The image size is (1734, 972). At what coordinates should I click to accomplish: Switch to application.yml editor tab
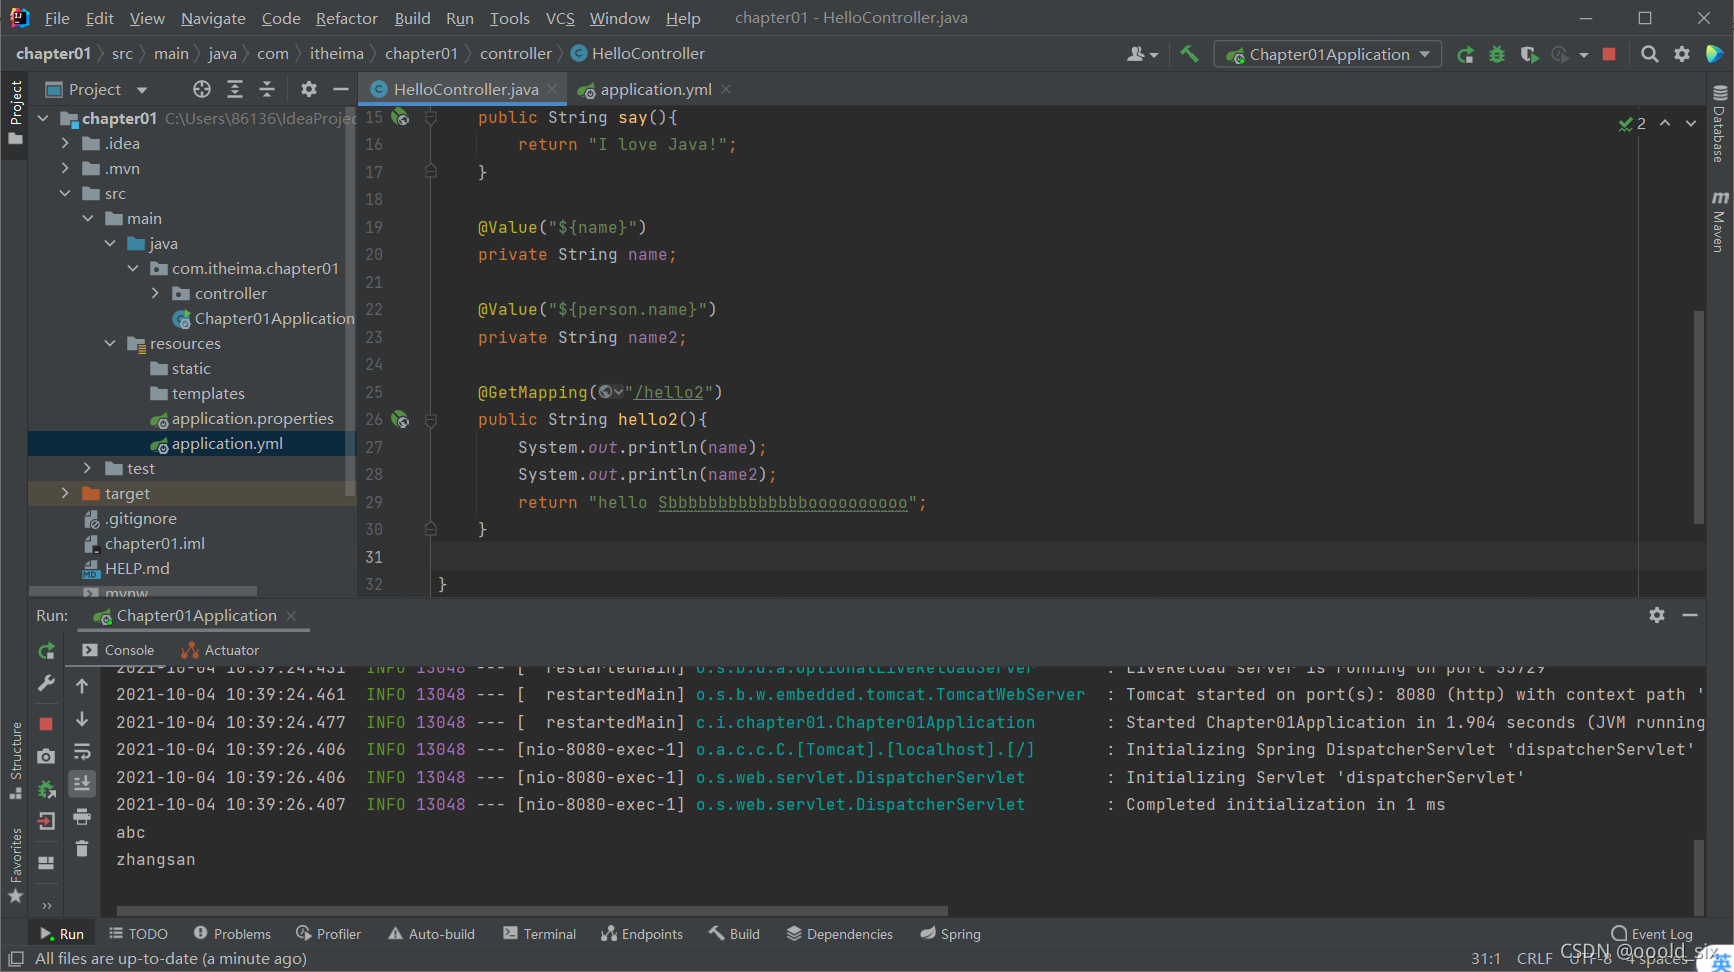[x=655, y=89]
